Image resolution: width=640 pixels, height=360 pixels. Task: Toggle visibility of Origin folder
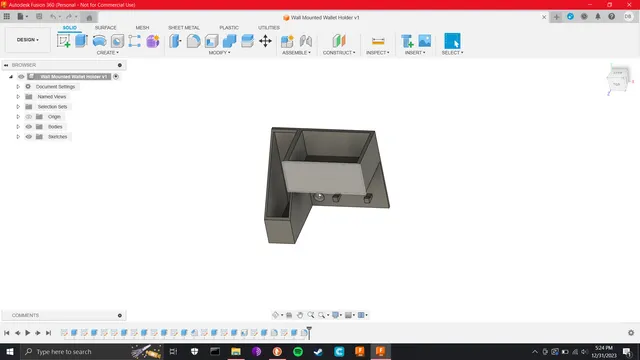29,117
